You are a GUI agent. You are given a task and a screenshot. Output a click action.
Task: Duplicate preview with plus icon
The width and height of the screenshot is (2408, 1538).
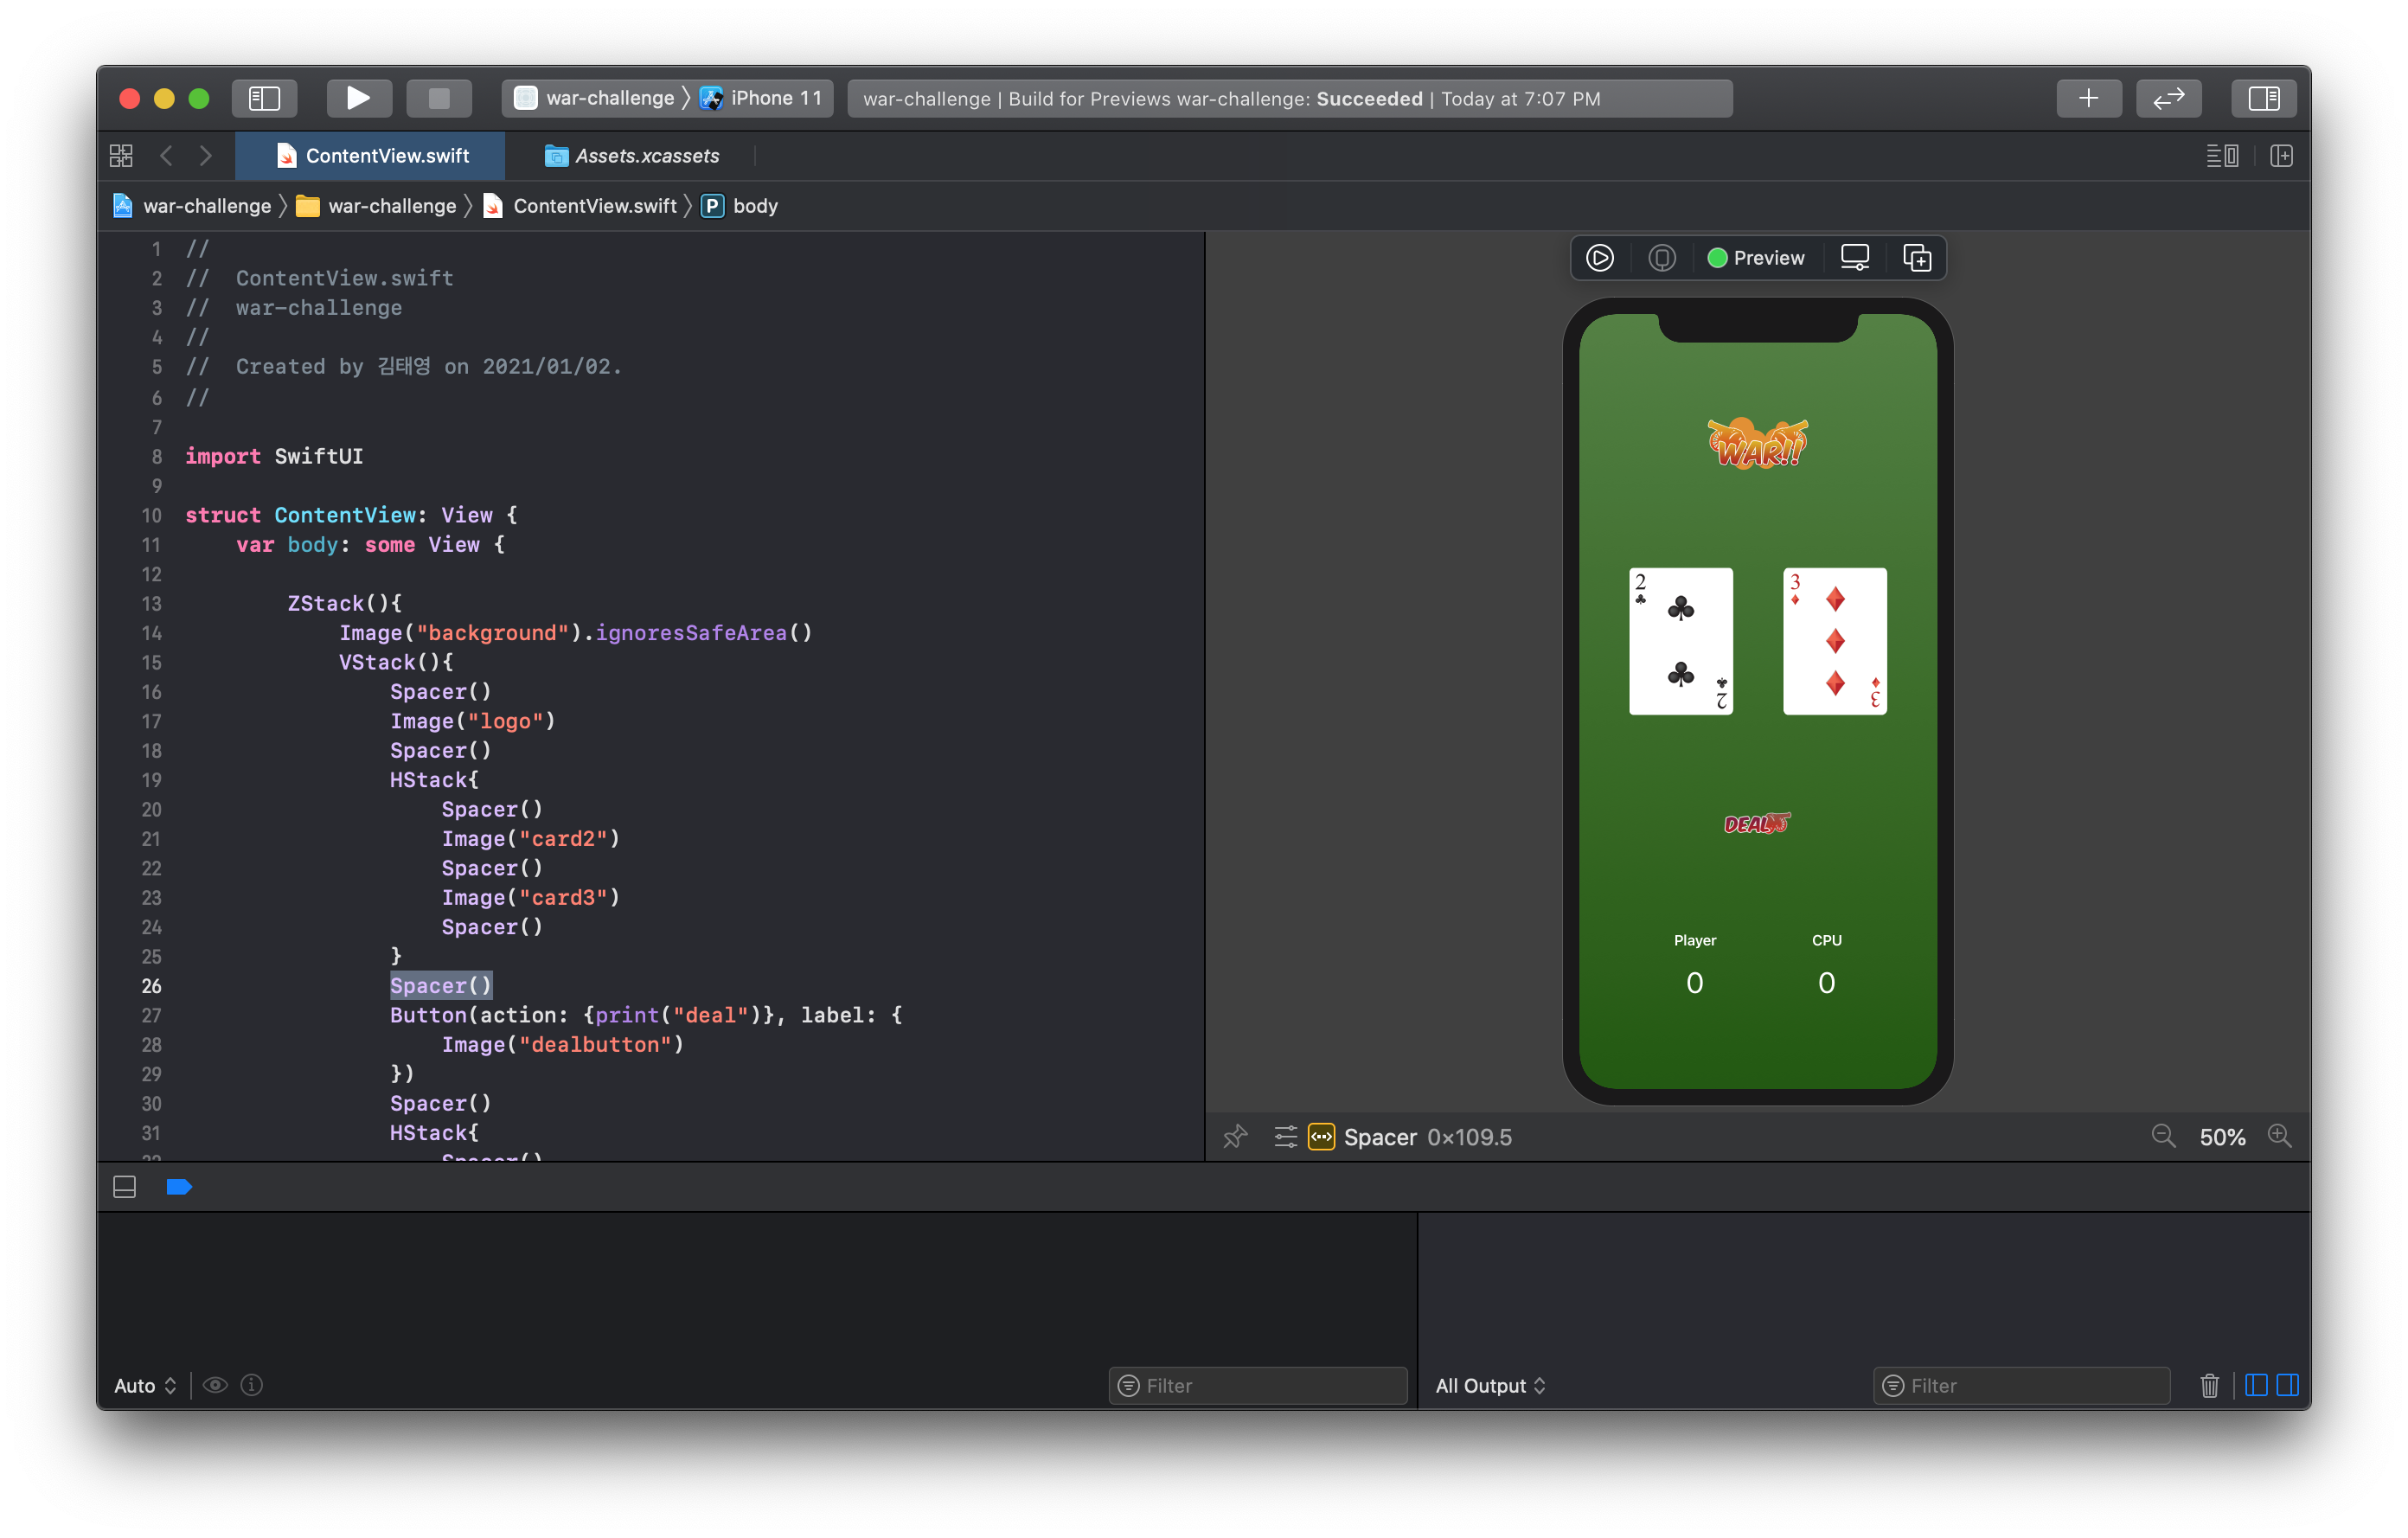point(1916,258)
